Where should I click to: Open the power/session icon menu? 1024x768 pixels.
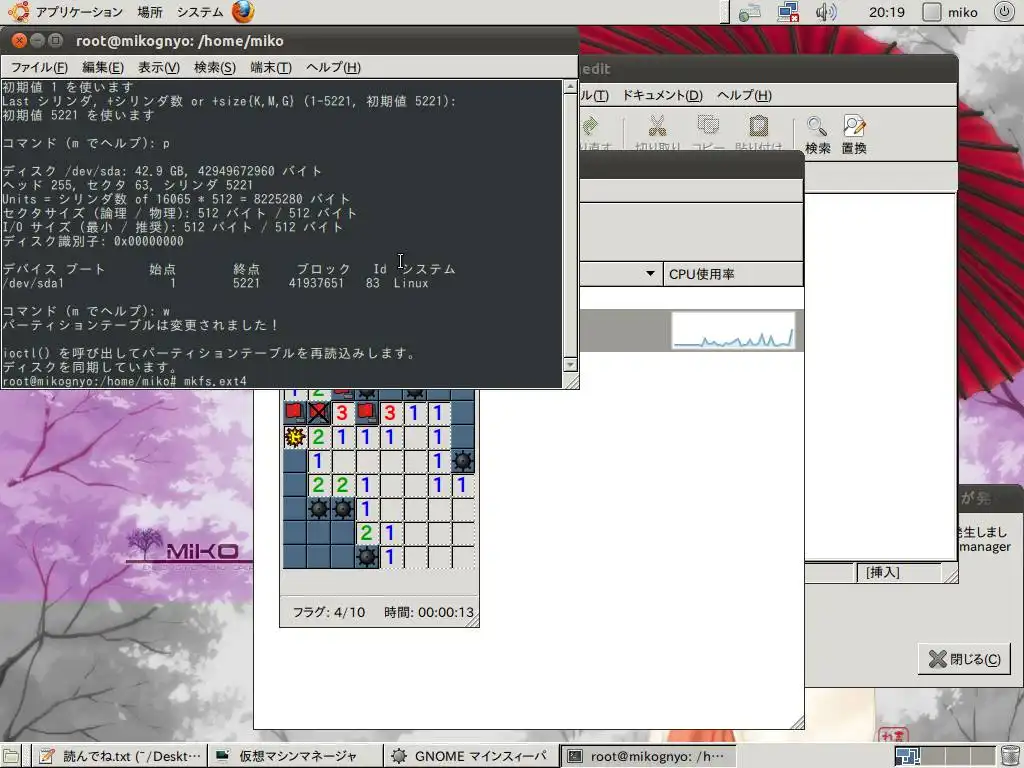pos(1004,12)
